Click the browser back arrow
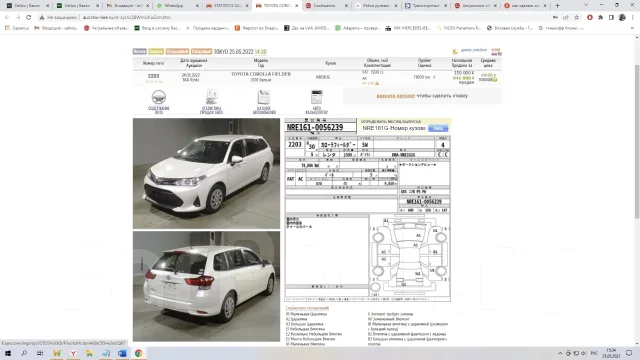The width and height of the screenshot is (640, 360). pos(7,18)
